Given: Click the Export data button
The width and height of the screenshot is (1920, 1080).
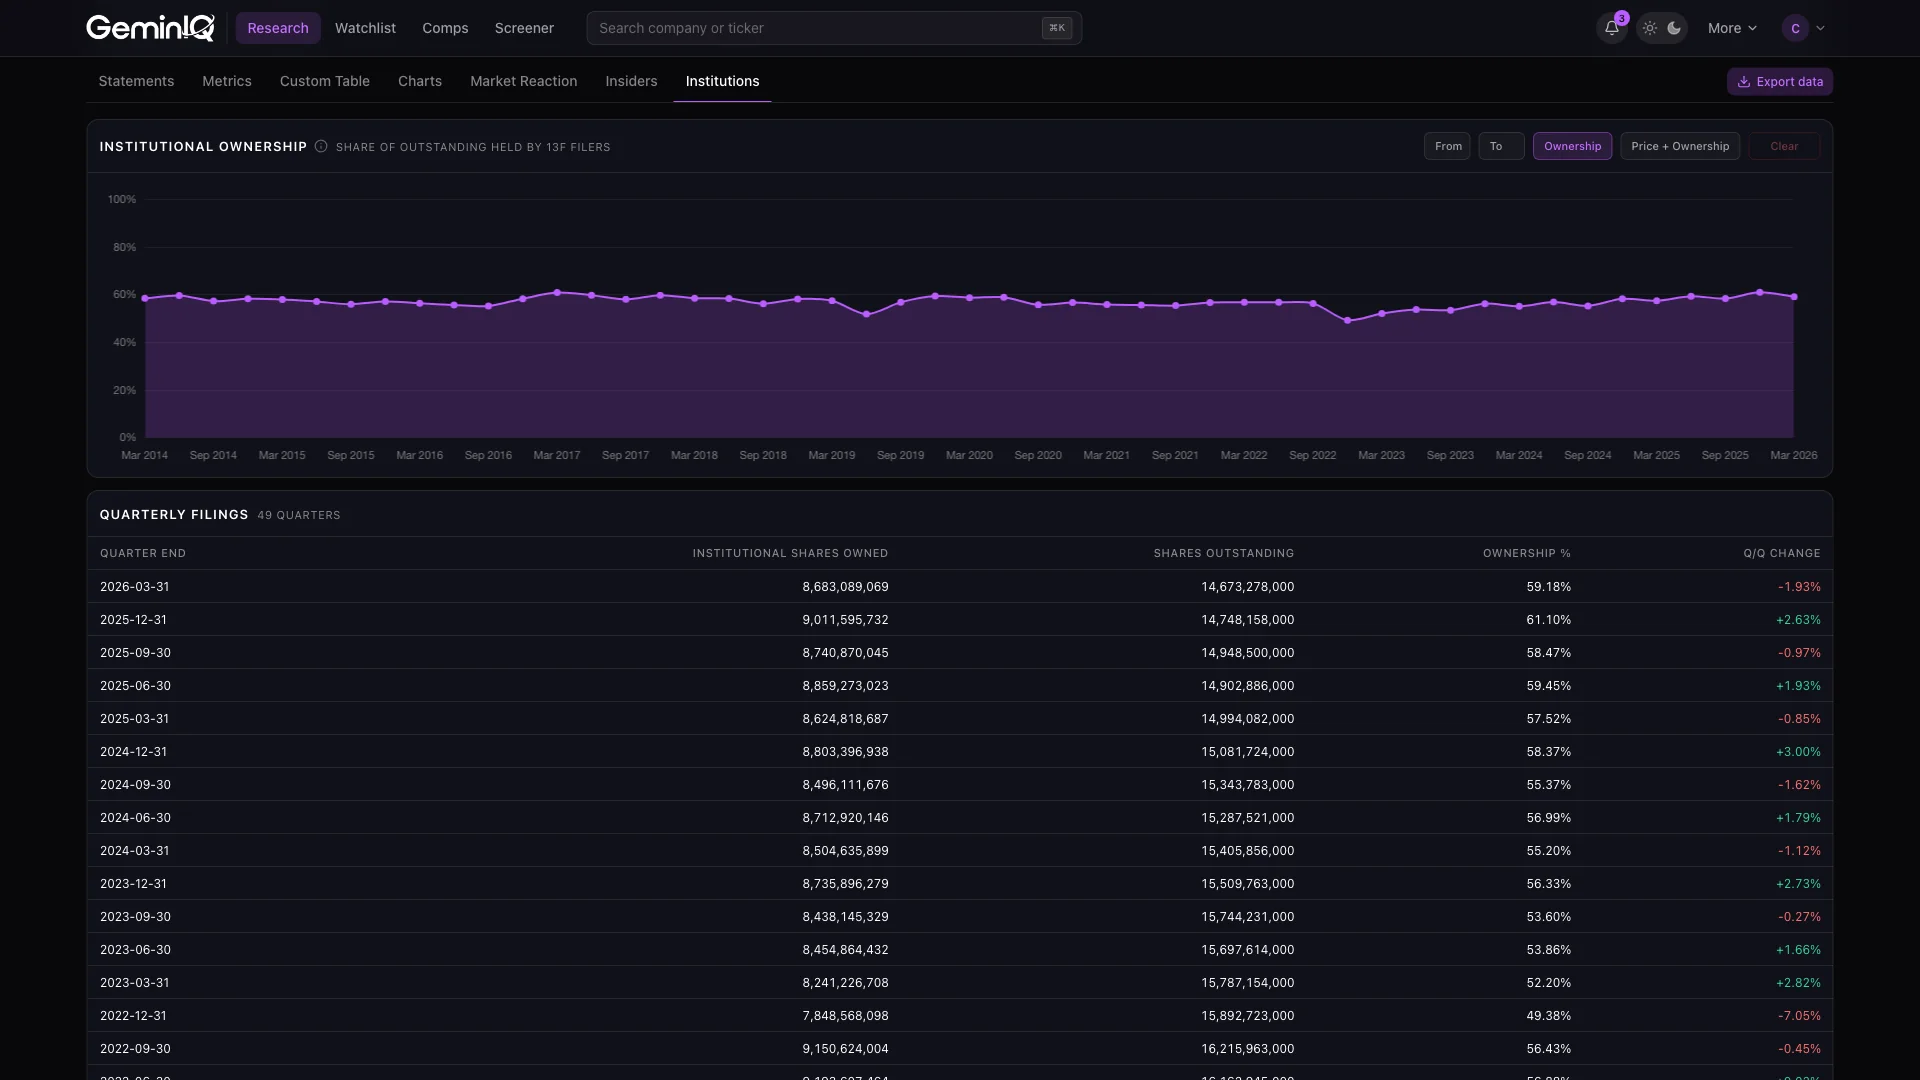Looking at the screenshot, I should pos(1780,82).
